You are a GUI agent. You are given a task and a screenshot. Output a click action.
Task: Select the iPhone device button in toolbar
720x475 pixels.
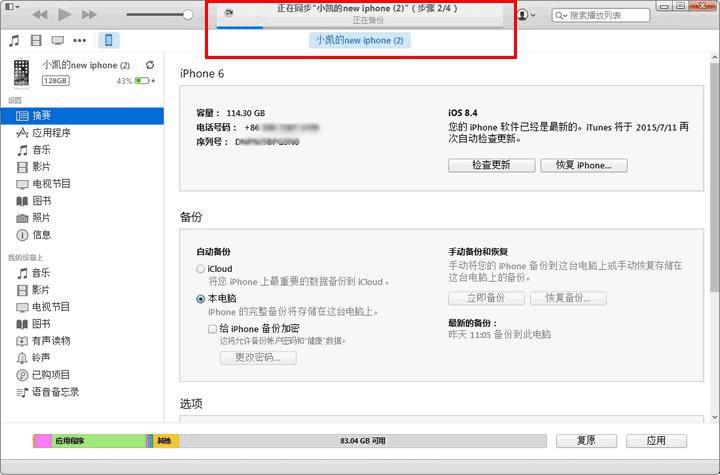click(109, 40)
